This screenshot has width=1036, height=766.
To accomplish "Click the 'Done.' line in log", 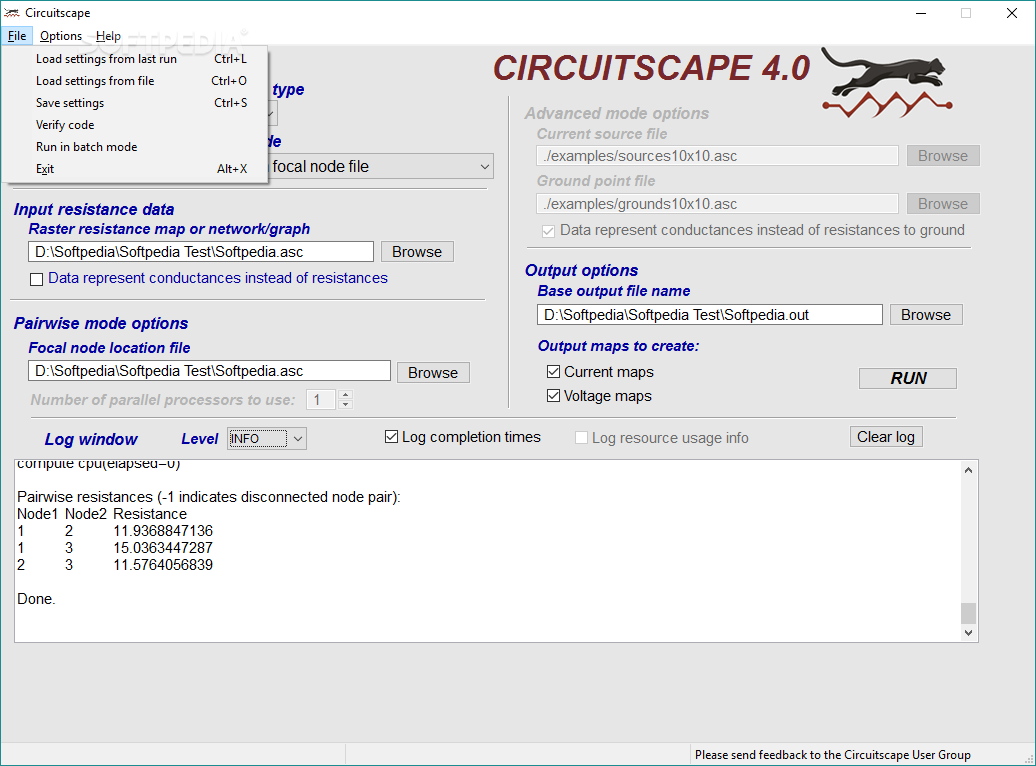I will 36,599.
